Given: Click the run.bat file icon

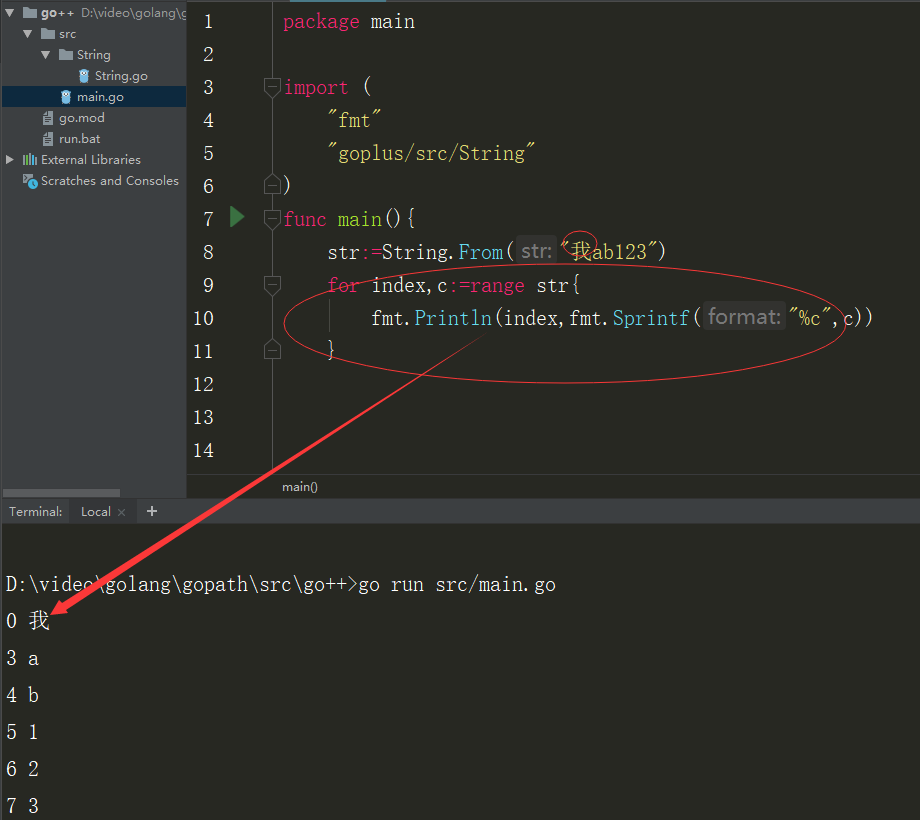Looking at the screenshot, I should pos(48,139).
